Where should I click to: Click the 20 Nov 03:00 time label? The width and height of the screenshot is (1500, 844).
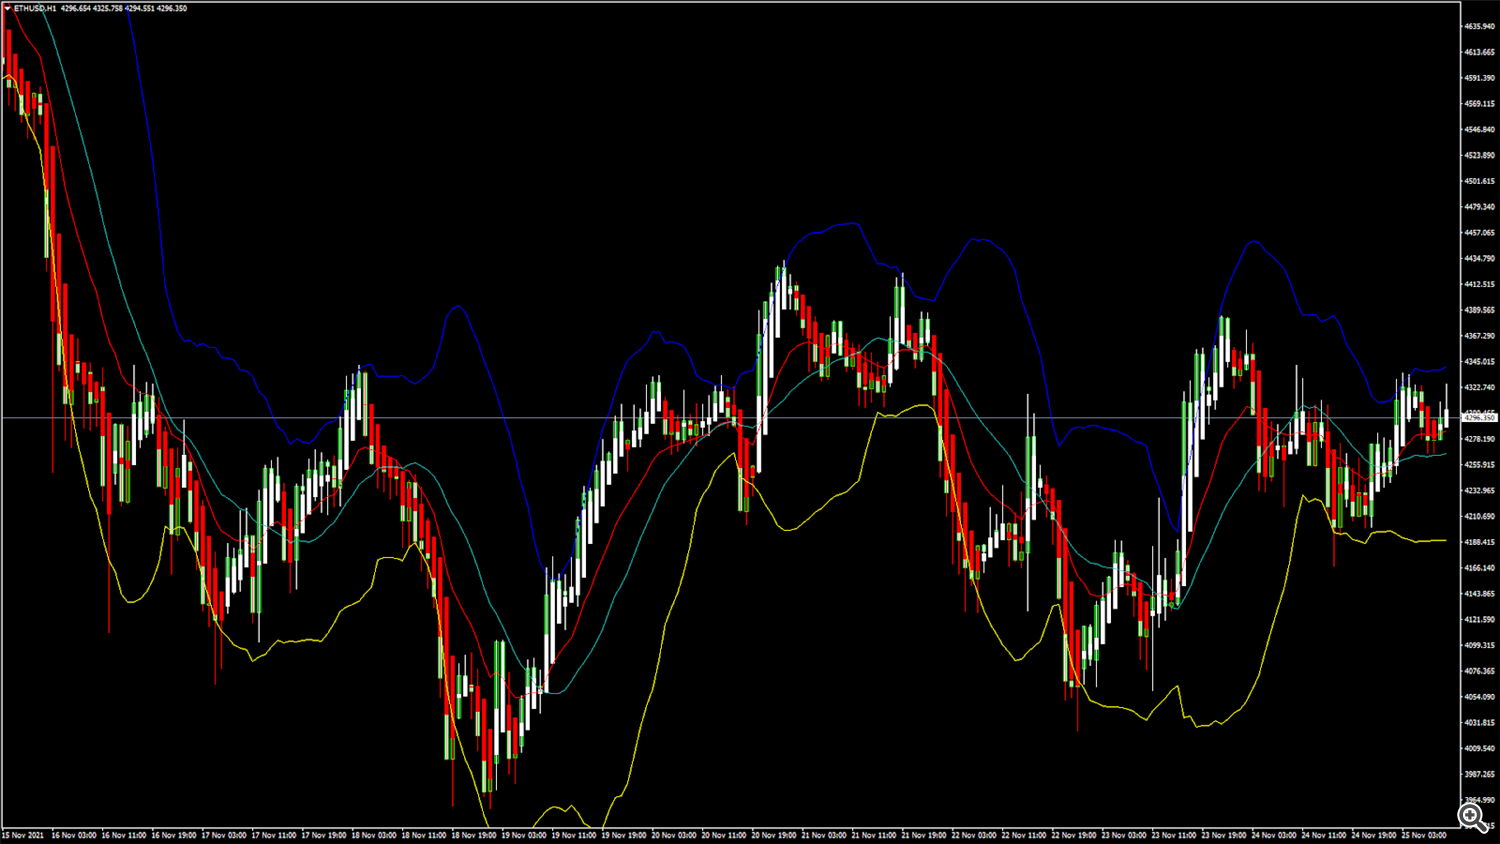tap(674, 835)
